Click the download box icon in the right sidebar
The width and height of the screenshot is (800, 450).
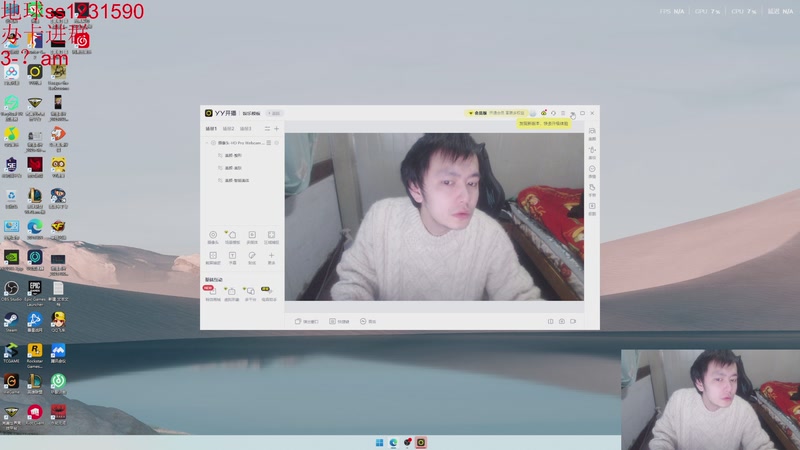click(x=592, y=209)
